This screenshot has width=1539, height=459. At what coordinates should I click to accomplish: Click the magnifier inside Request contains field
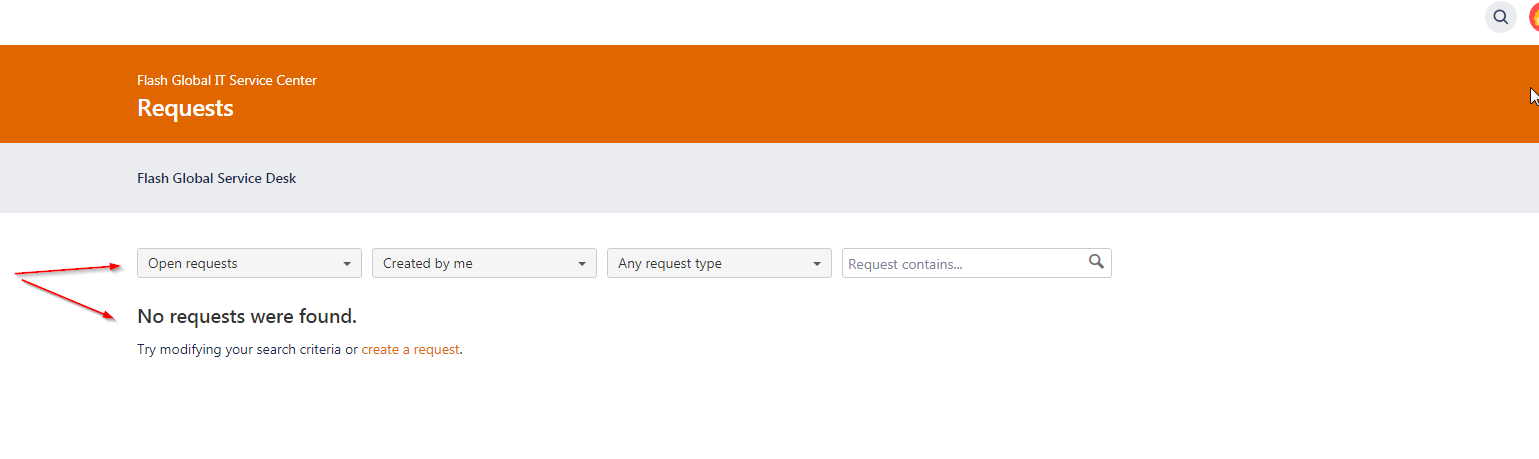click(x=1096, y=262)
